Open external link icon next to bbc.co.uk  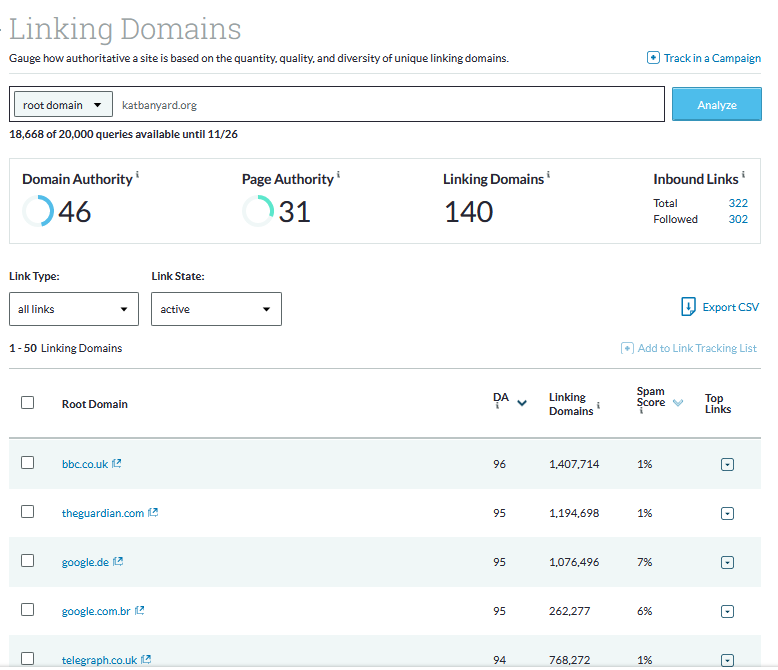tap(117, 464)
